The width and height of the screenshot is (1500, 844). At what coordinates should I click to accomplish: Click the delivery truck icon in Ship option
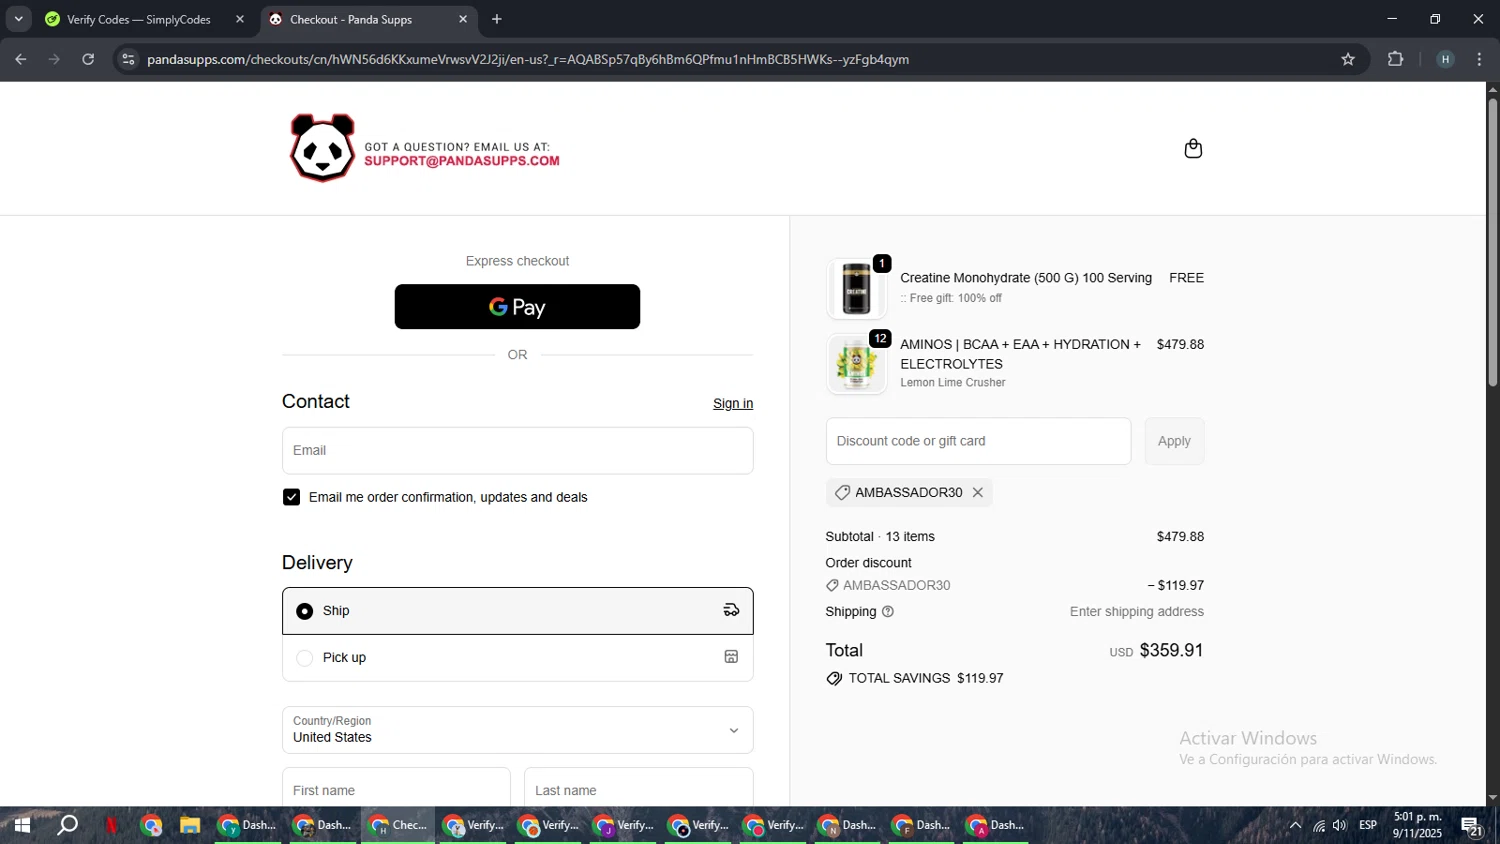[731, 611]
